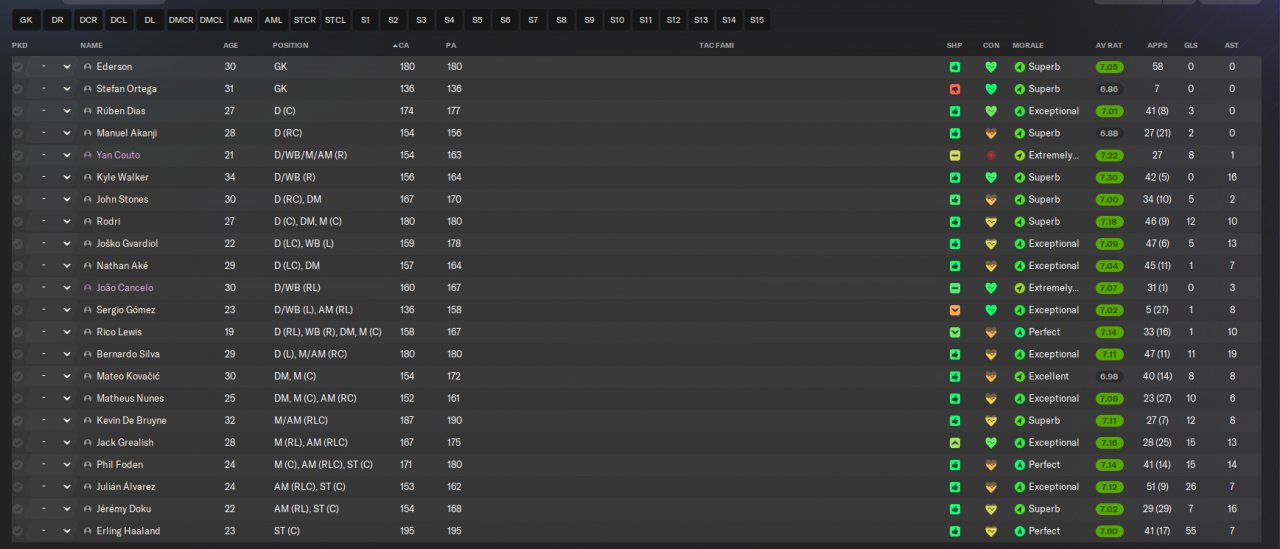Toggle the picked checkmark for Stefan Ortega
The image size is (1280, 549).
17,89
